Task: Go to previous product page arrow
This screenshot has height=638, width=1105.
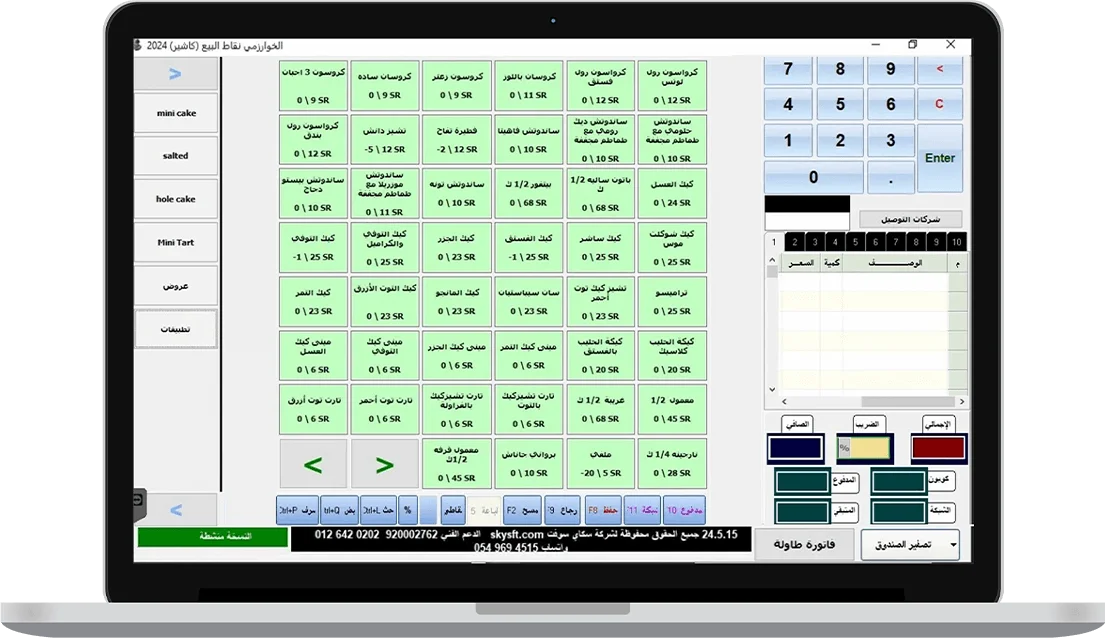Action: pos(313,465)
